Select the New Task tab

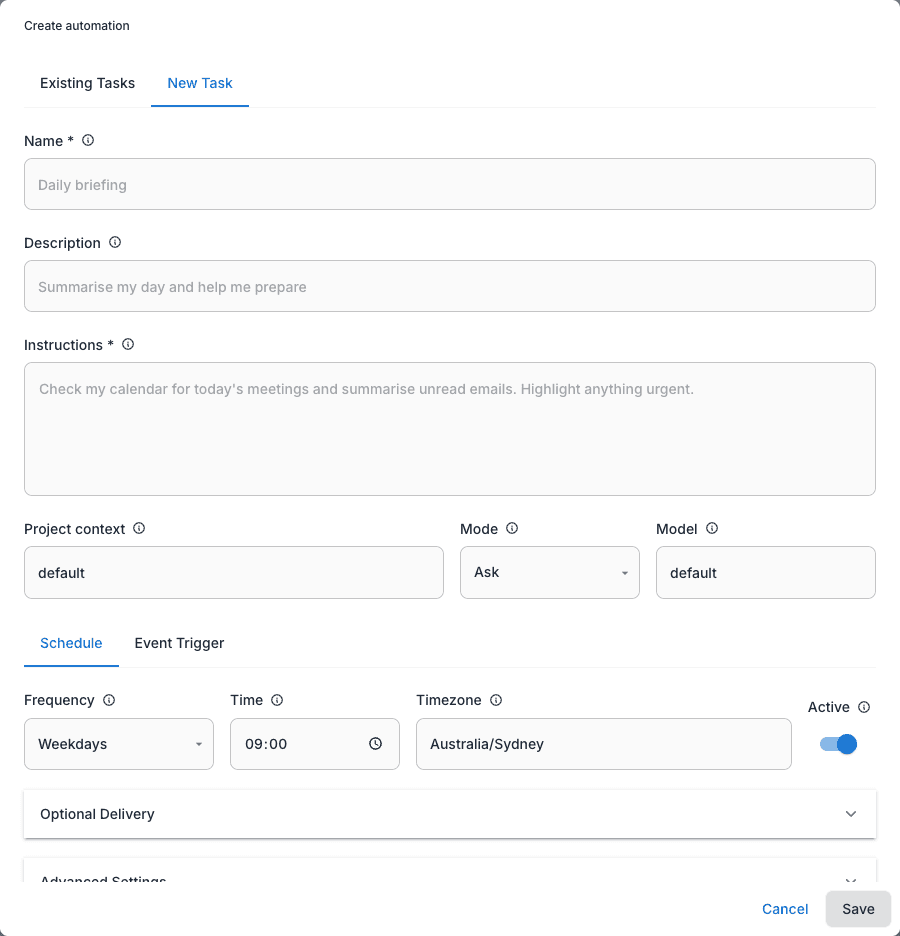(x=200, y=84)
